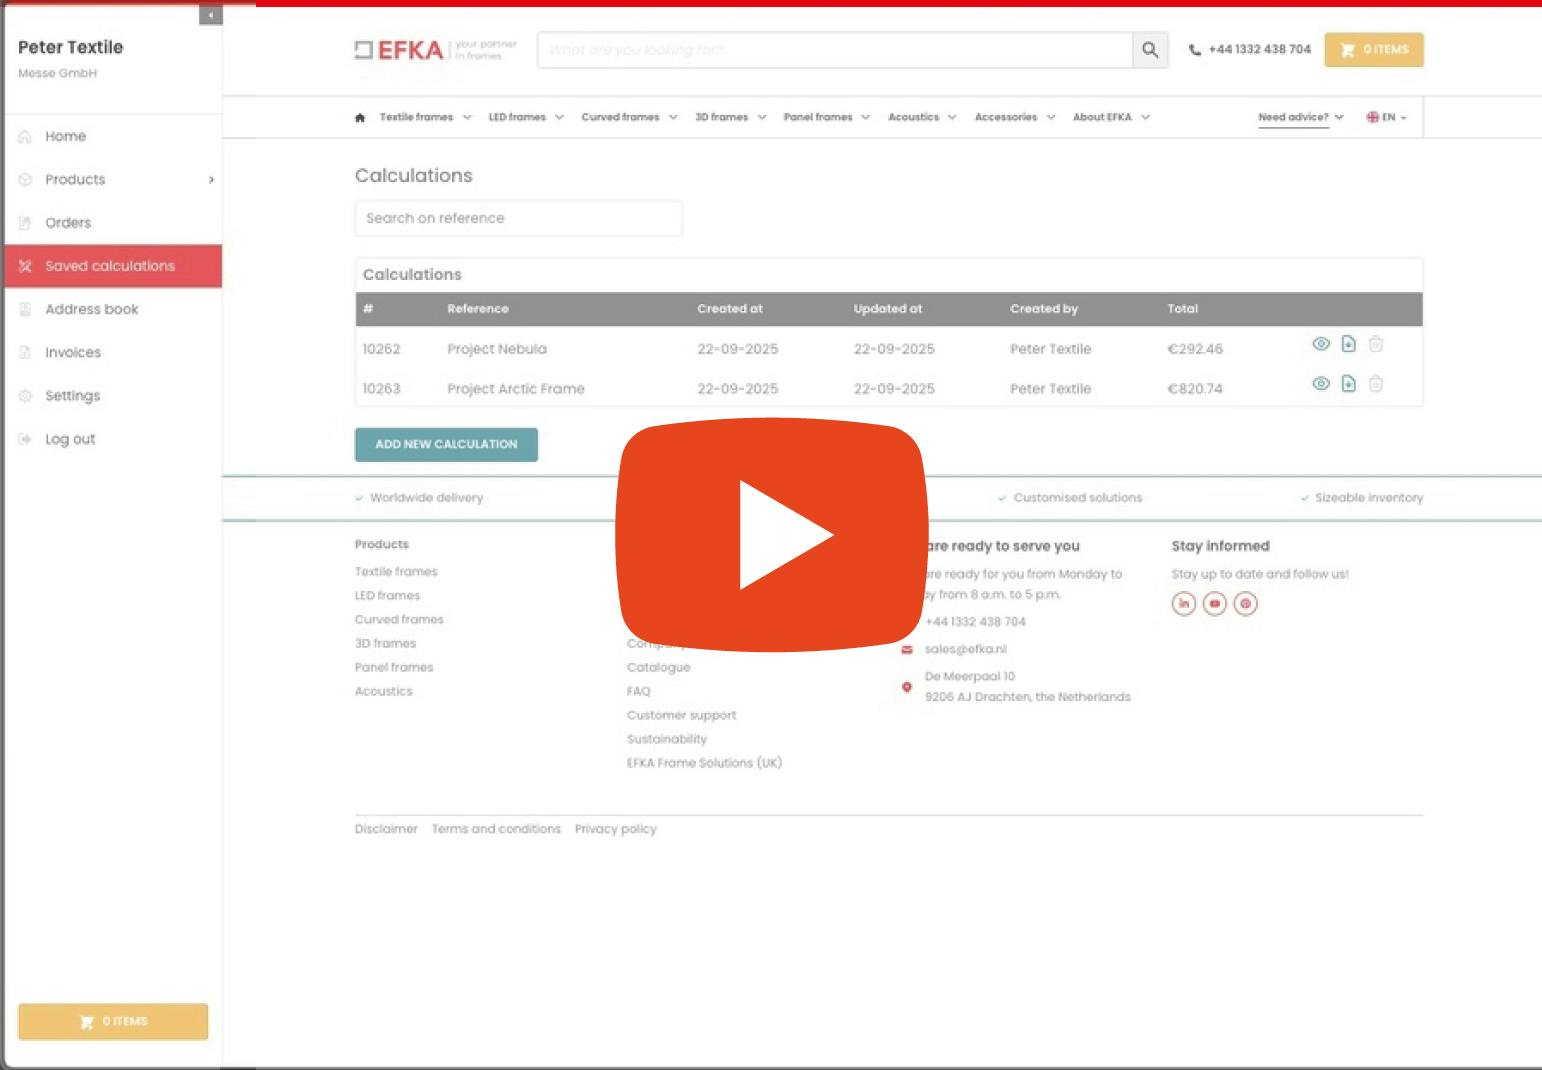Viewport: 1542px width, 1070px height.
Task: Open the Panel frames link in footer
Action: (394, 668)
